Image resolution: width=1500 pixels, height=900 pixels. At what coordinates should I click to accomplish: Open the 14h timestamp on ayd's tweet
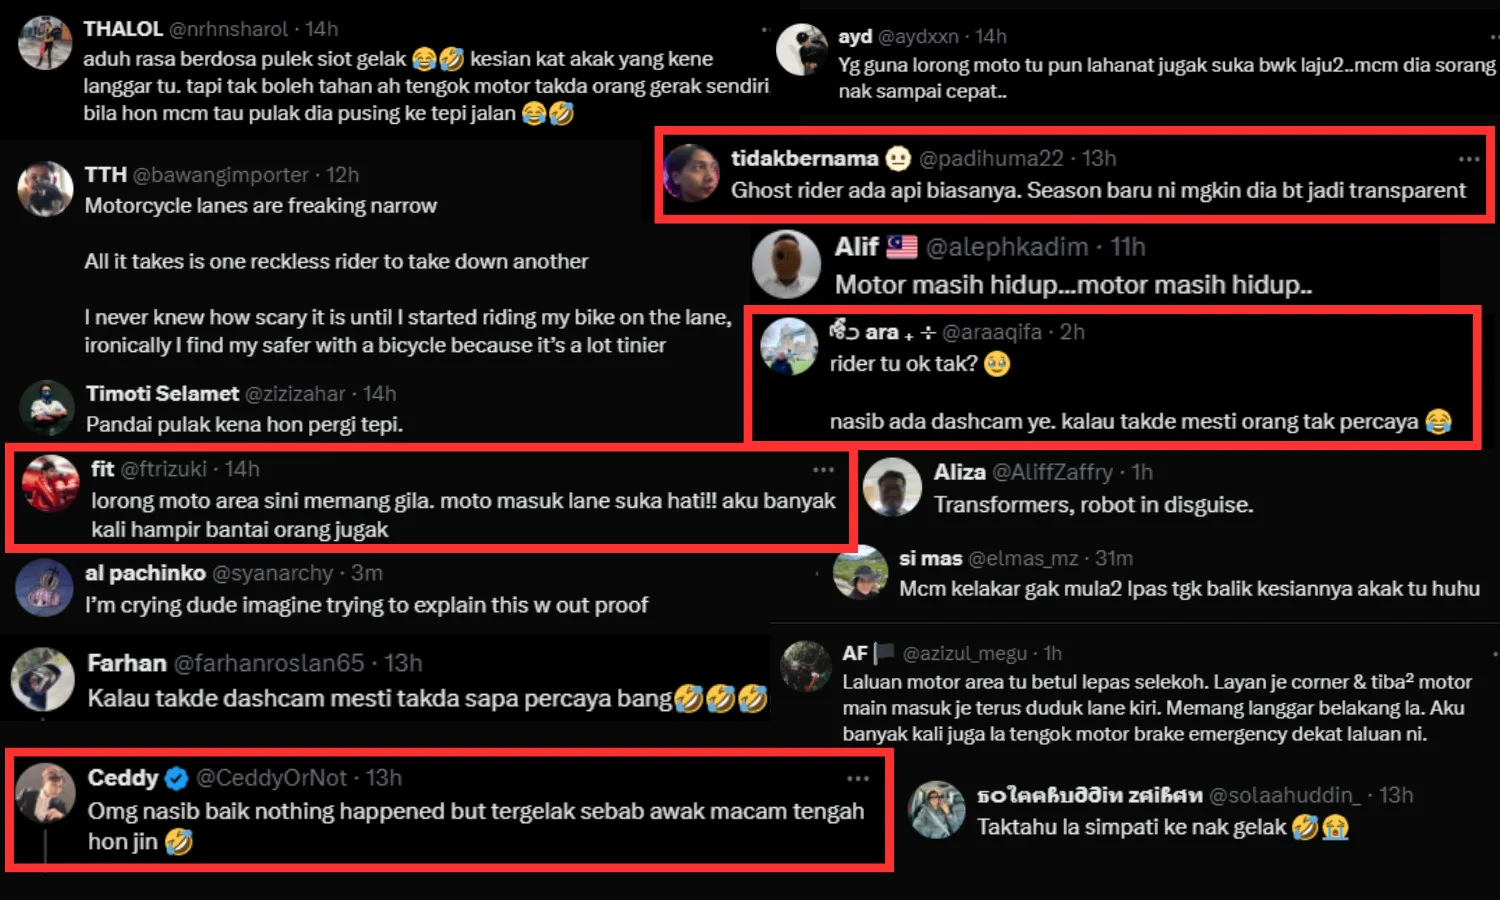tap(991, 36)
